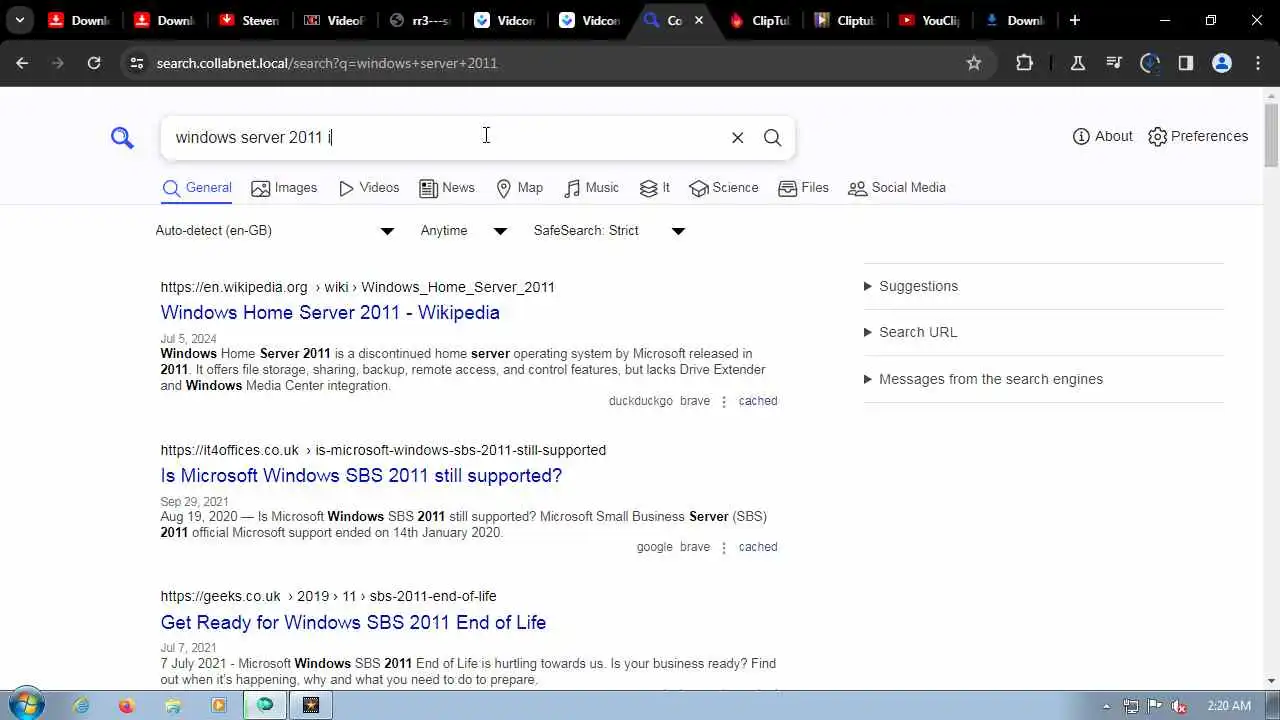
Task: Click the muted volume tray icon
Action: pyautogui.click(x=1178, y=706)
